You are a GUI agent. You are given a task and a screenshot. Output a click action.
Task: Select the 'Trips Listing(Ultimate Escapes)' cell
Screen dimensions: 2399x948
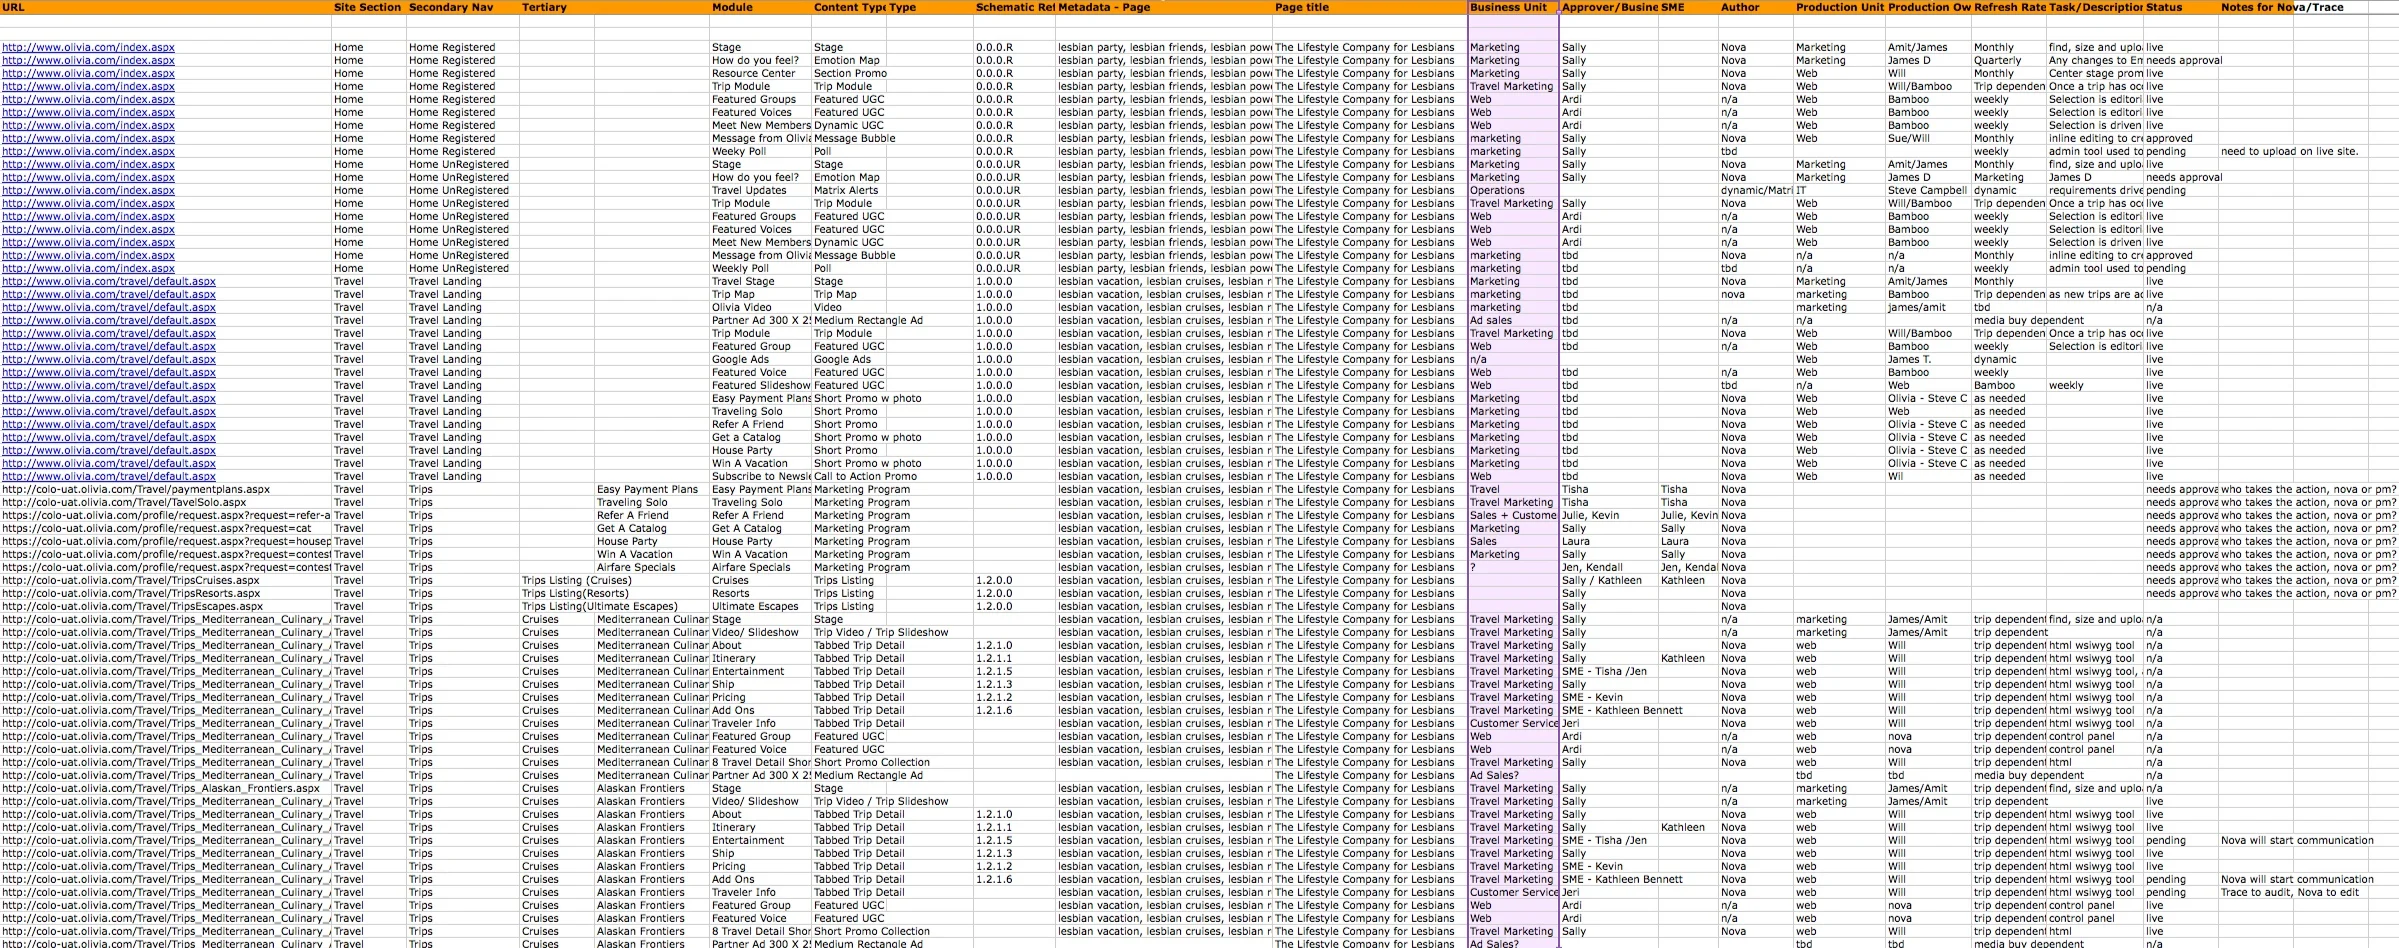click(x=600, y=607)
